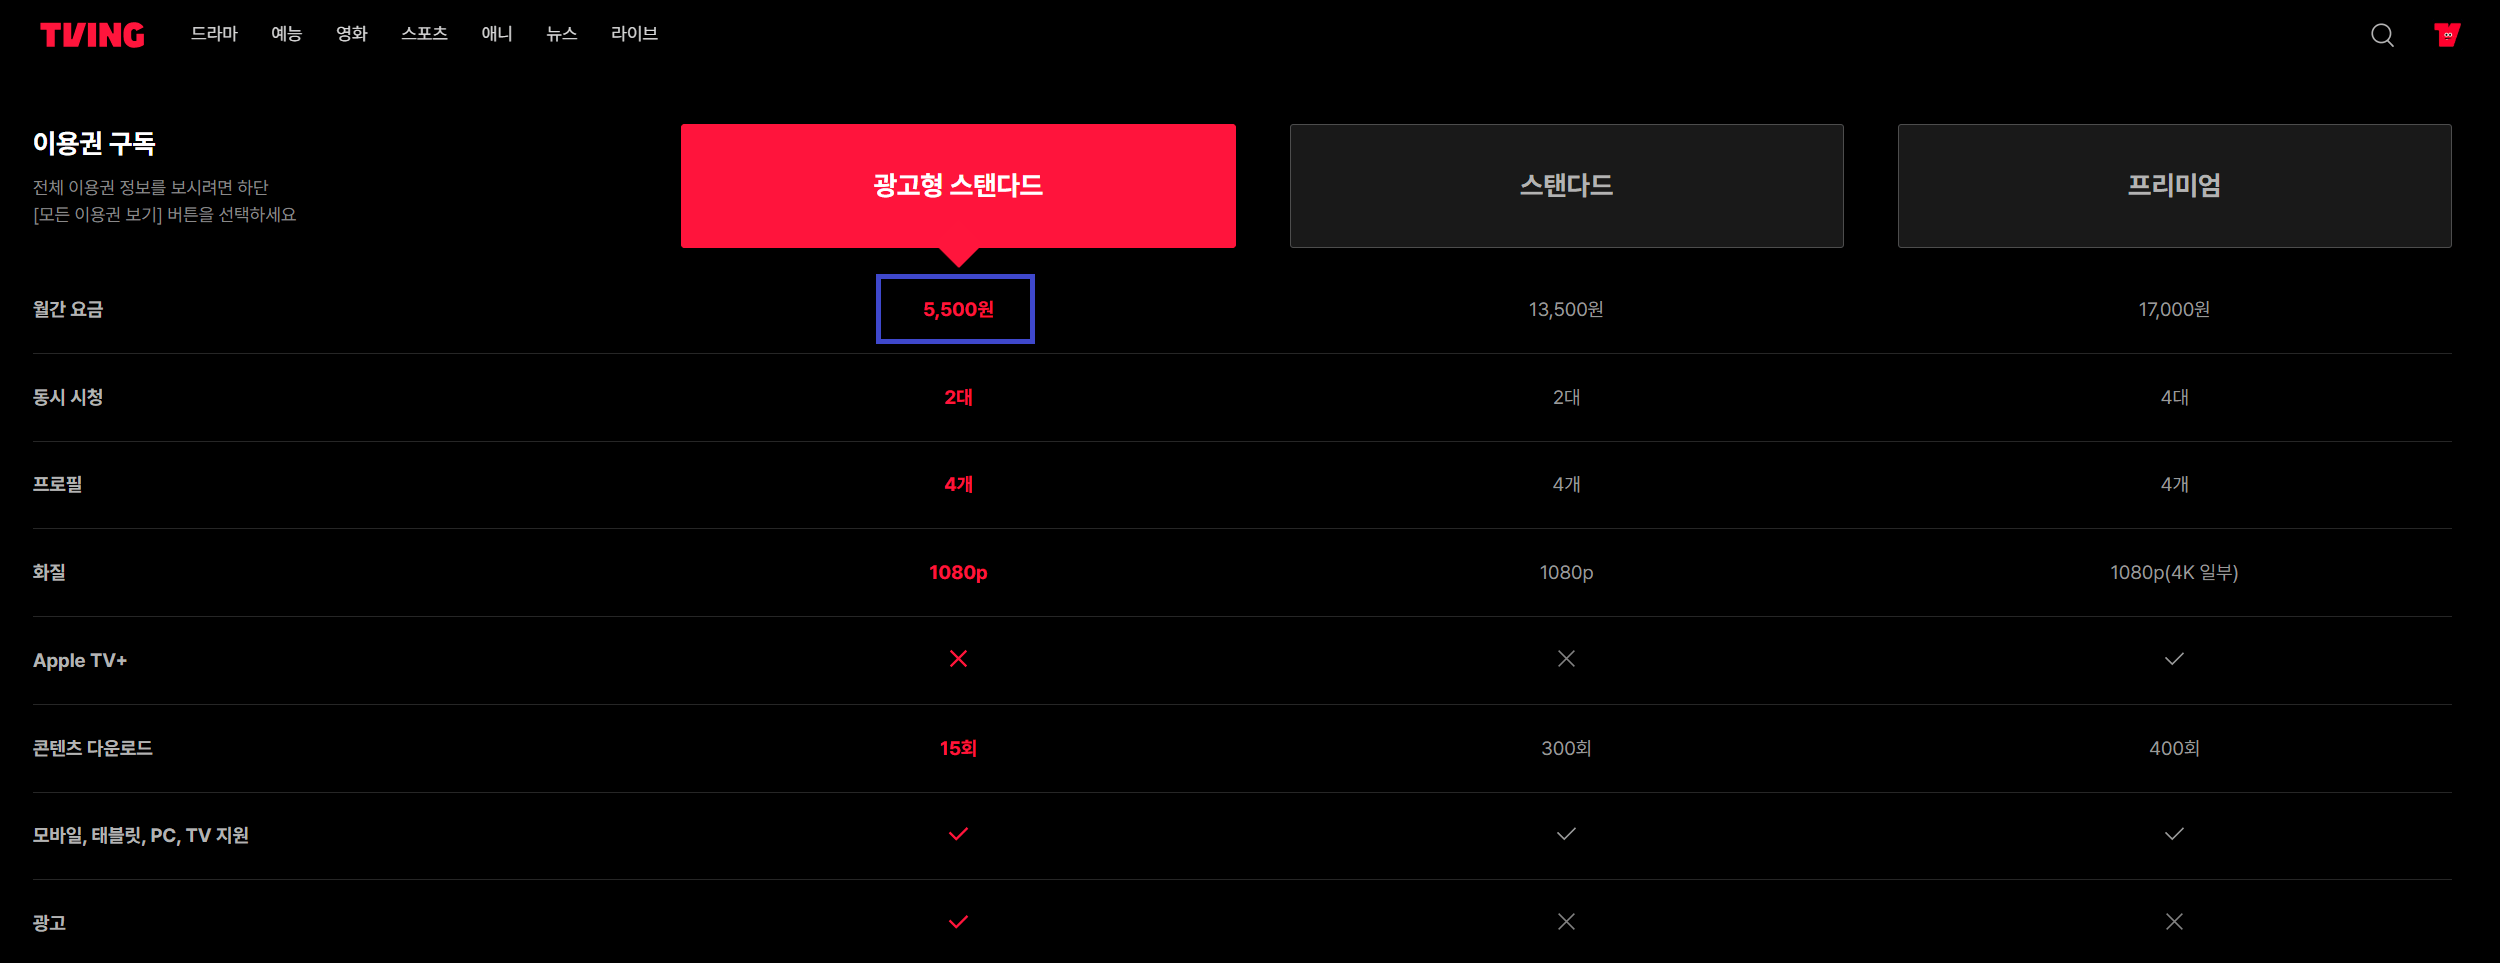Open the 애니 menu item
This screenshot has width=2500, height=963.
(x=497, y=34)
